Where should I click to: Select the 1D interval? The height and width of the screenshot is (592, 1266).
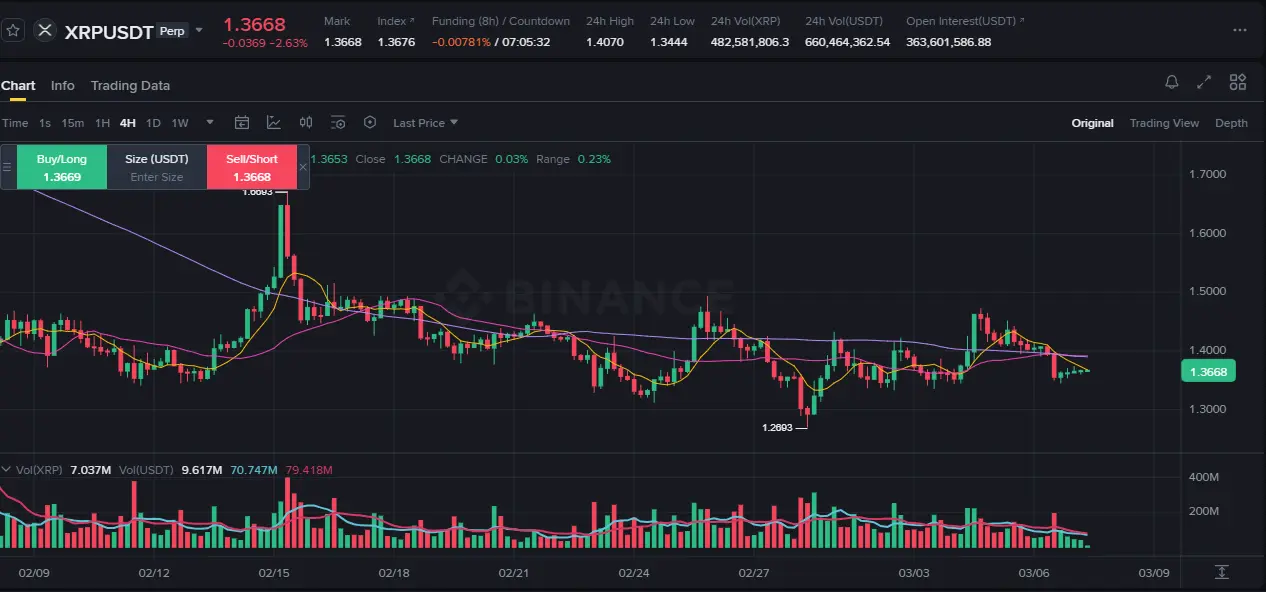tap(153, 123)
